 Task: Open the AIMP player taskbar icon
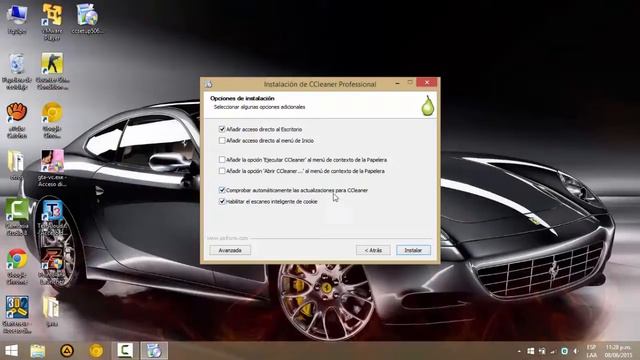pyautogui.click(x=67, y=351)
